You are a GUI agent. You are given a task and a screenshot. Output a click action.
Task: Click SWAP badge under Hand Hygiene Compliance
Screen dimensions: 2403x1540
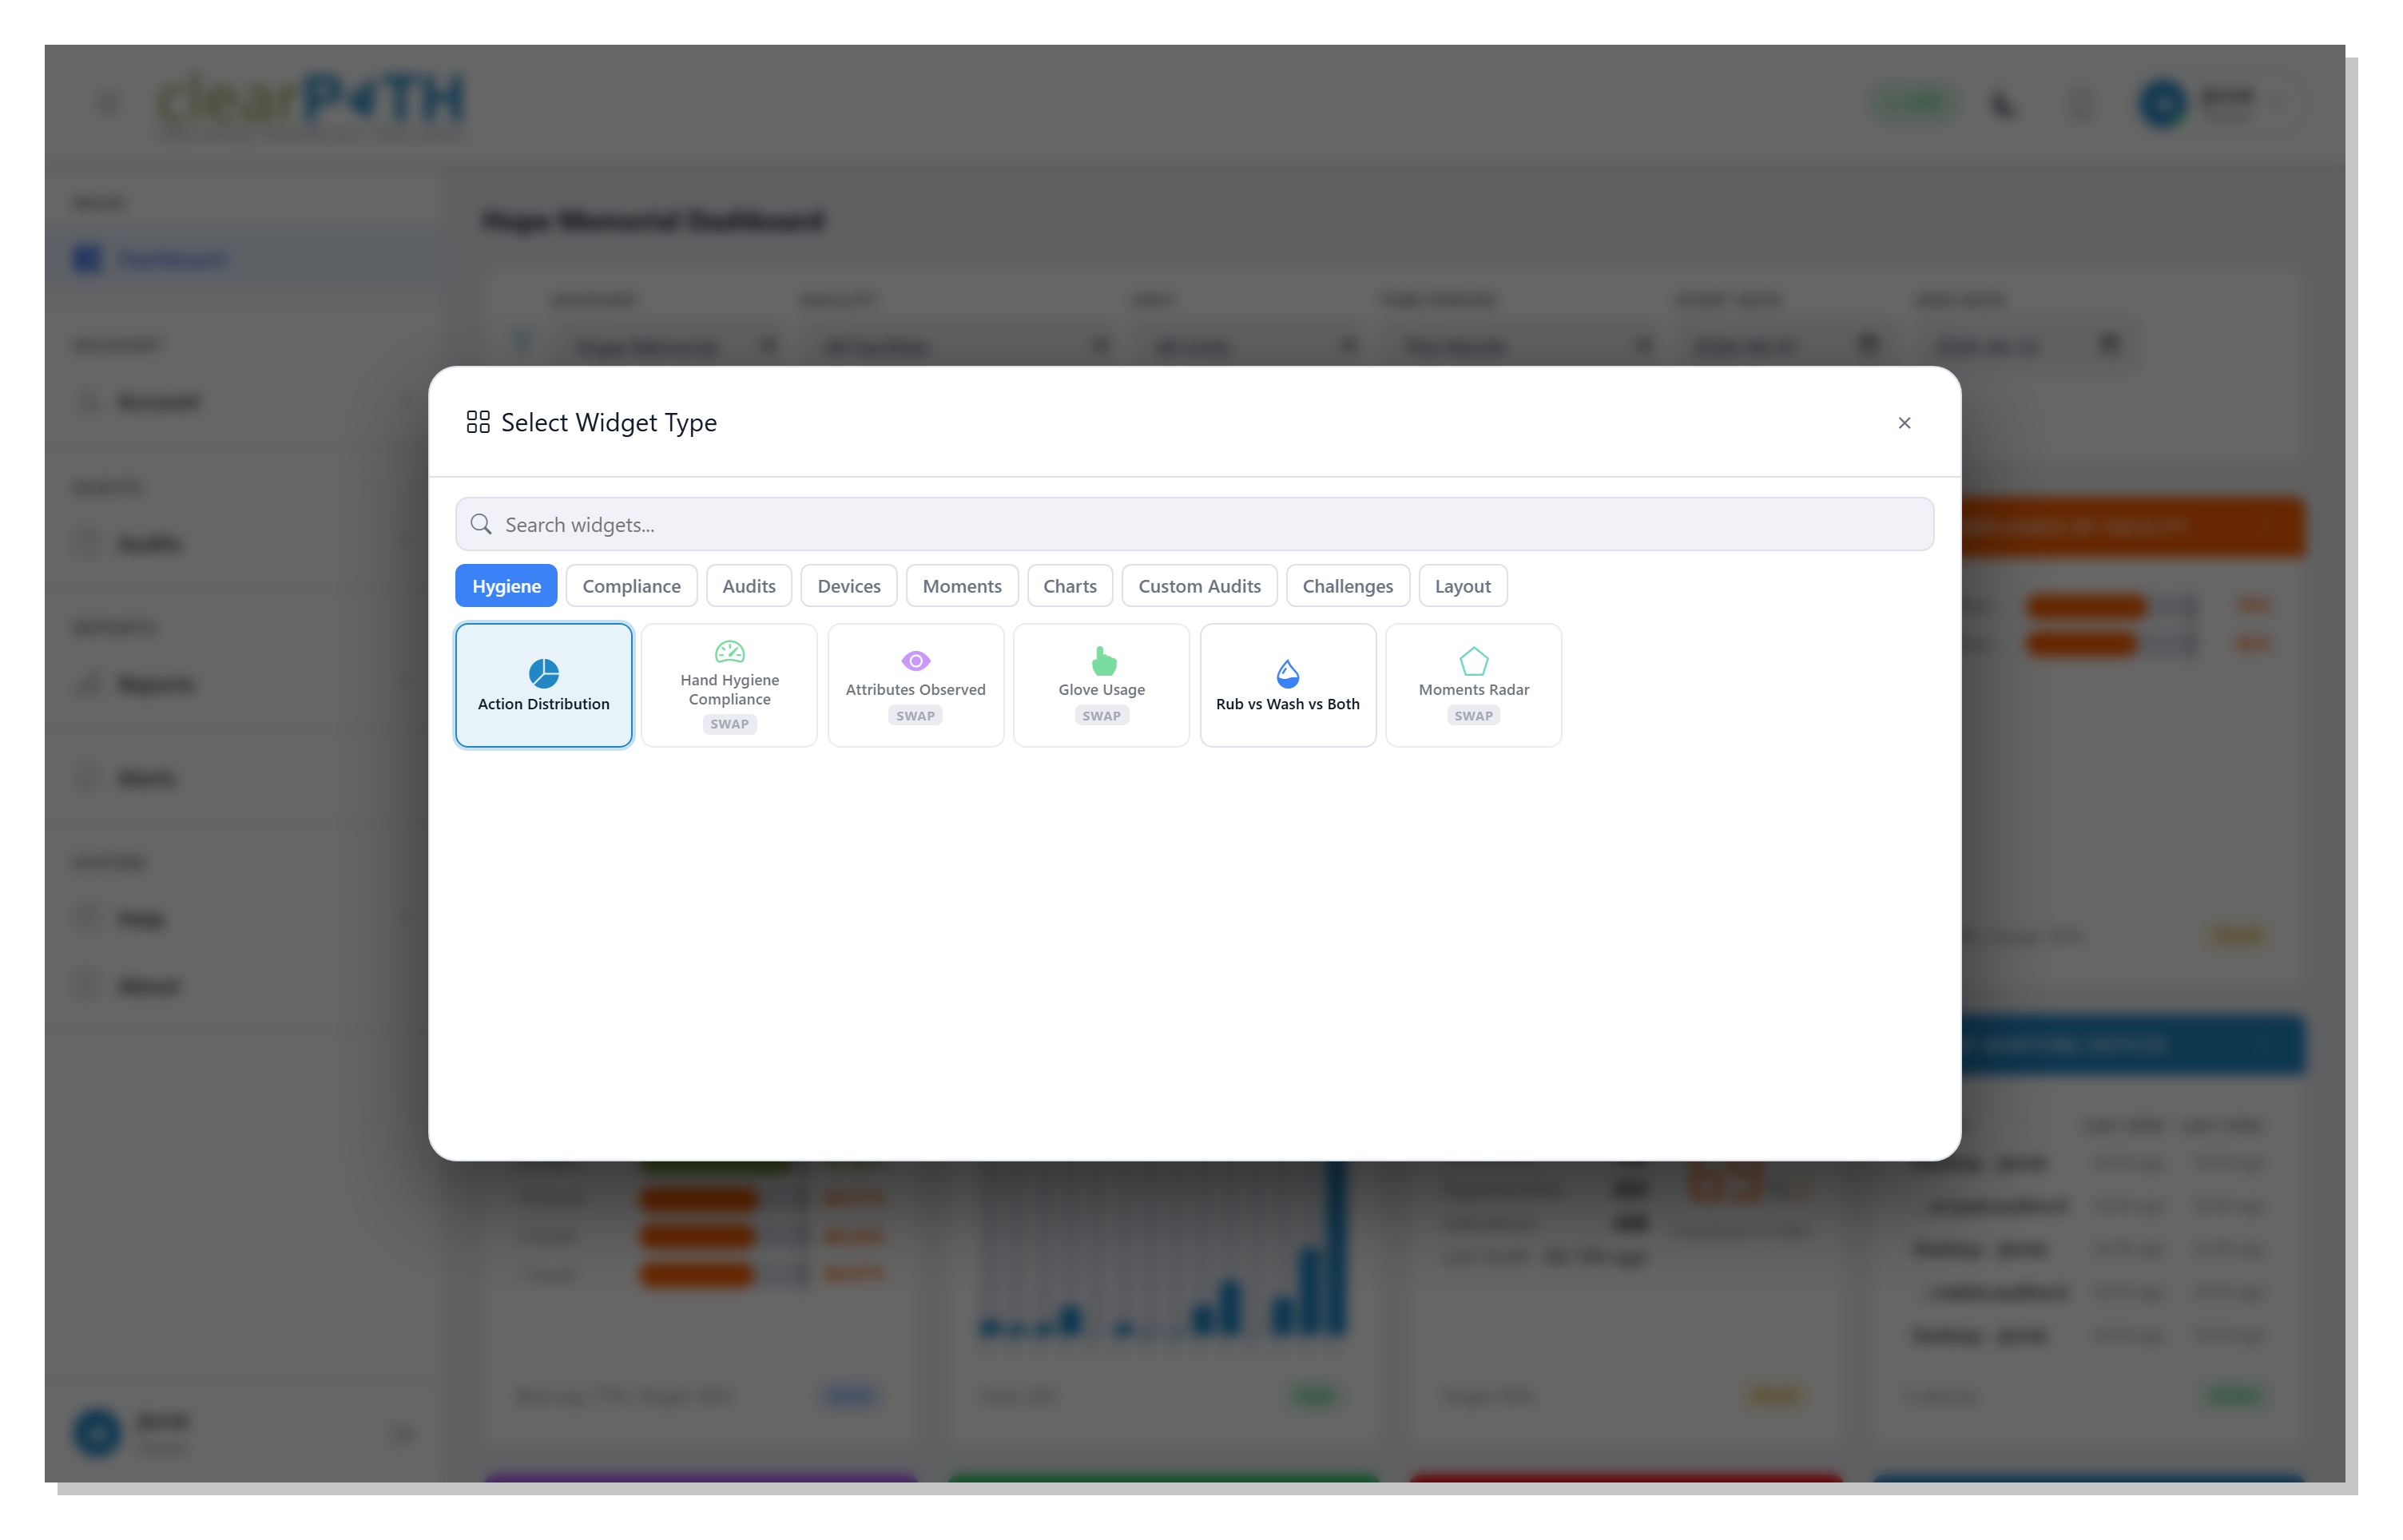click(x=729, y=724)
